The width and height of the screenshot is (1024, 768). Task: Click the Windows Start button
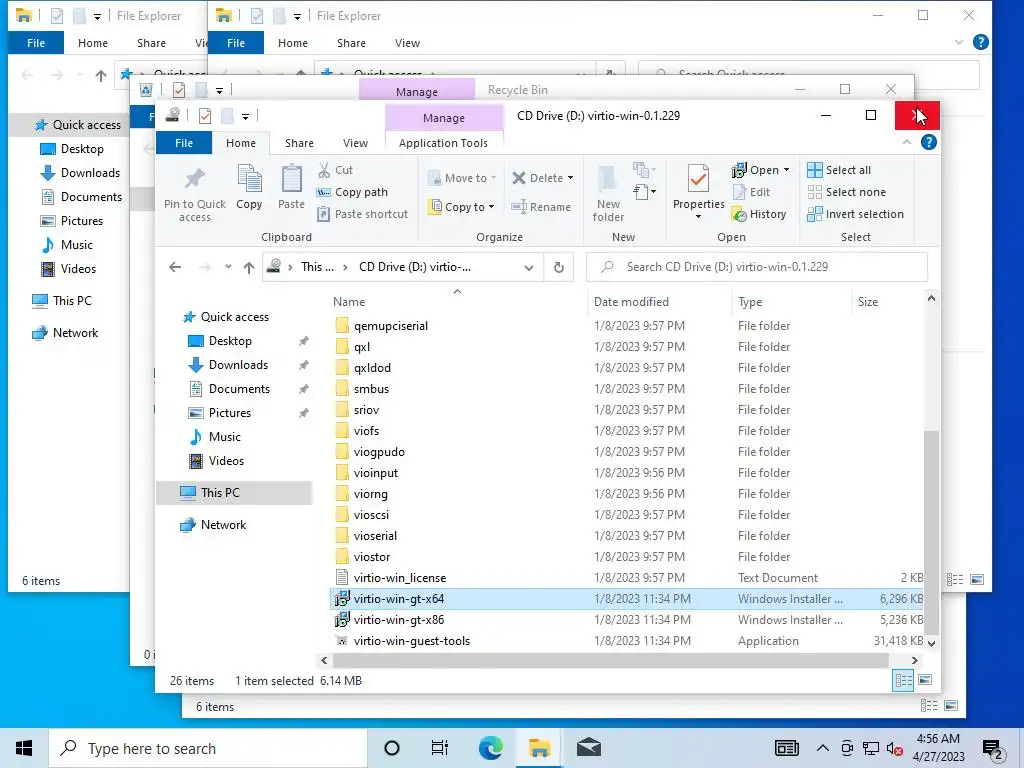point(24,748)
